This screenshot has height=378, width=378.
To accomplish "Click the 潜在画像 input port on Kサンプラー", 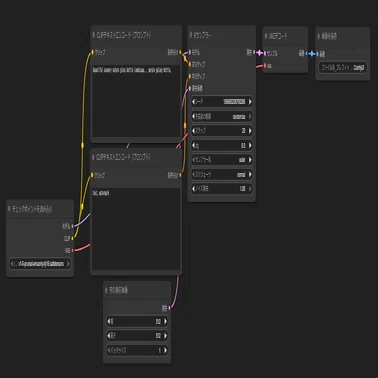I will tap(190, 88).
